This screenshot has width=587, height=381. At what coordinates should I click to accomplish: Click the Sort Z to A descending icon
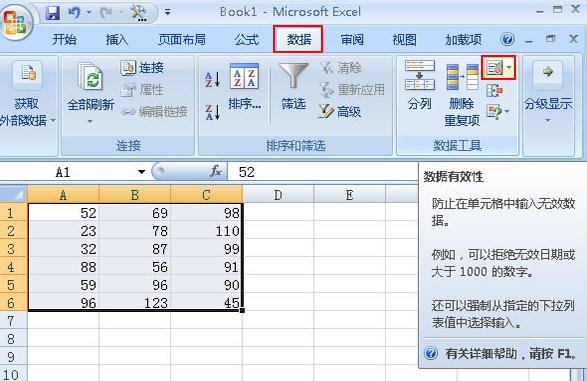(x=212, y=112)
